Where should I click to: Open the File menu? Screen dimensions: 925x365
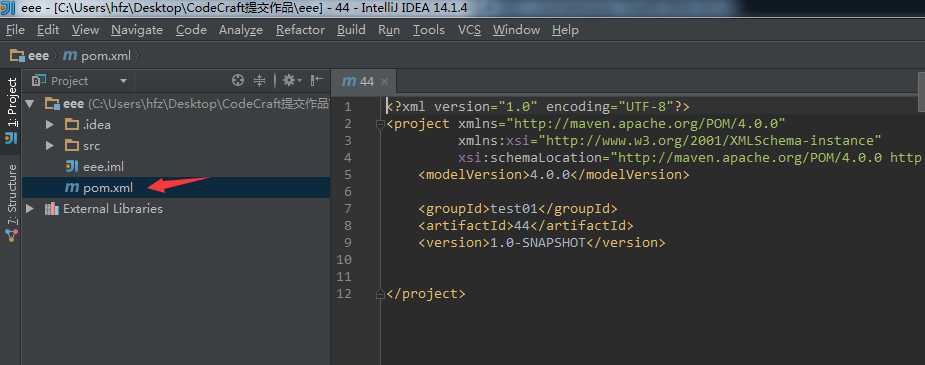pos(15,29)
